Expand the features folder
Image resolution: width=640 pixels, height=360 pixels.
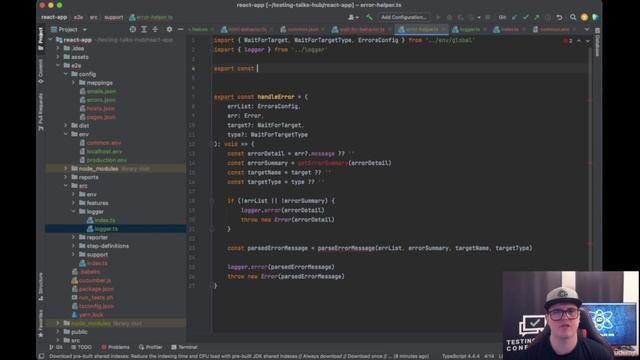pos(73,203)
